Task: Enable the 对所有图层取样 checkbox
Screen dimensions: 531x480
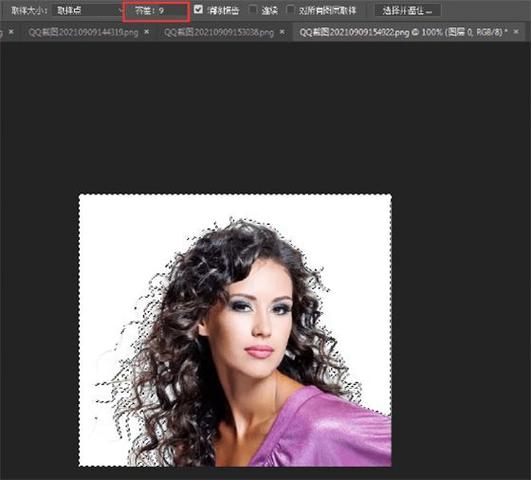Action: (x=291, y=10)
